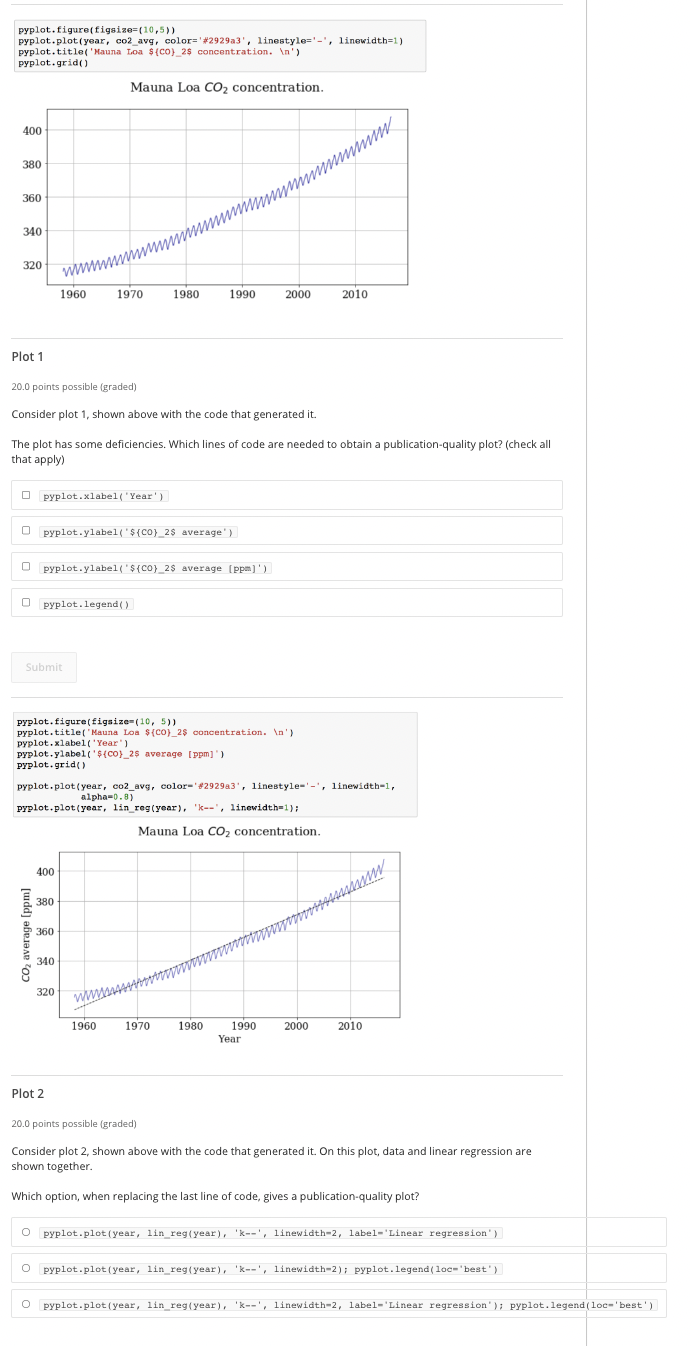Click 'Which option, when replacing the last line' text

tap(215, 1196)
